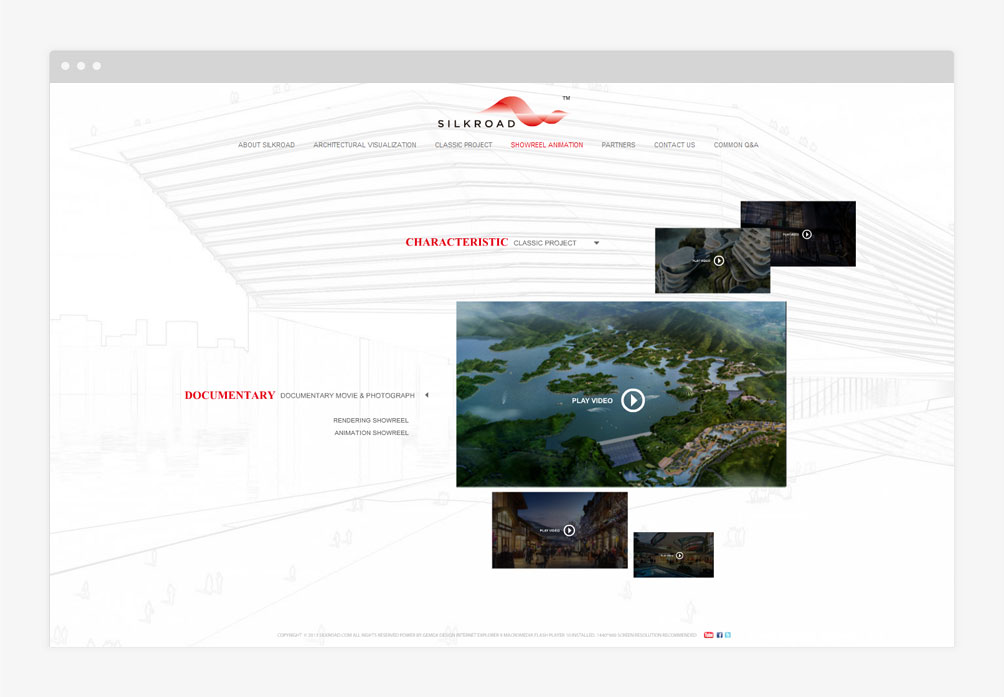Select Classic Project in top navigation

point(463,145)
